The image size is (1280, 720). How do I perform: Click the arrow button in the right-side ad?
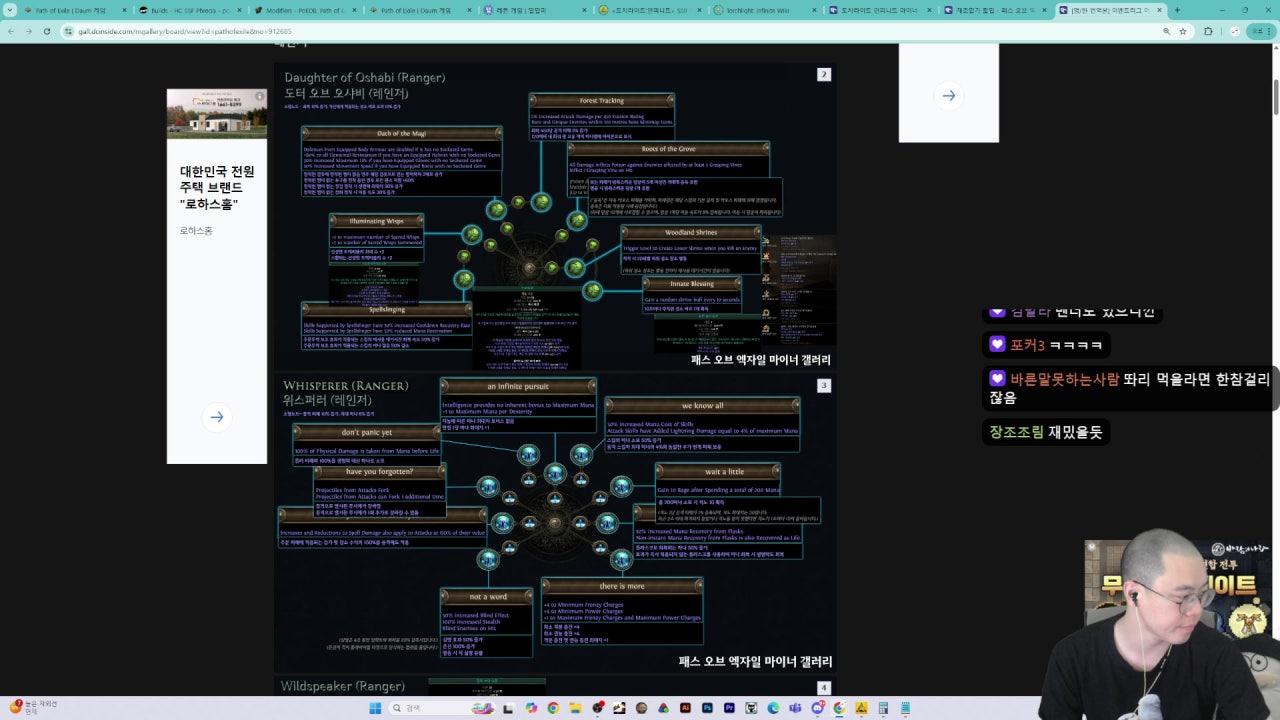coord(948,96)
